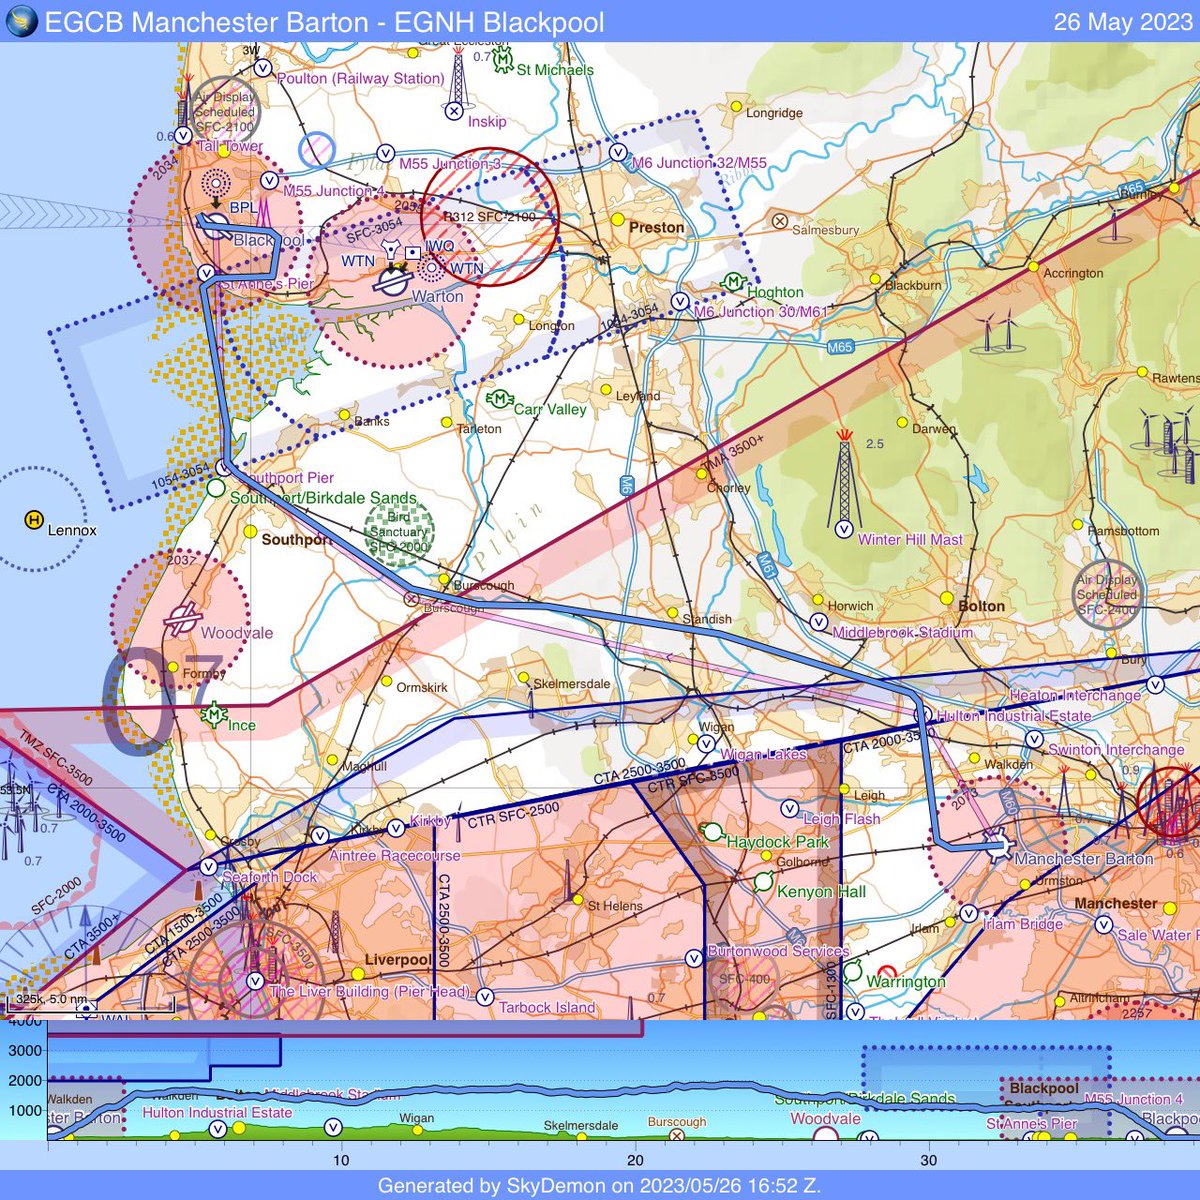Viewport: 1200px width, 1200px height.
Task: Select the Lennox helipad H icon
Action: (34, 520)
